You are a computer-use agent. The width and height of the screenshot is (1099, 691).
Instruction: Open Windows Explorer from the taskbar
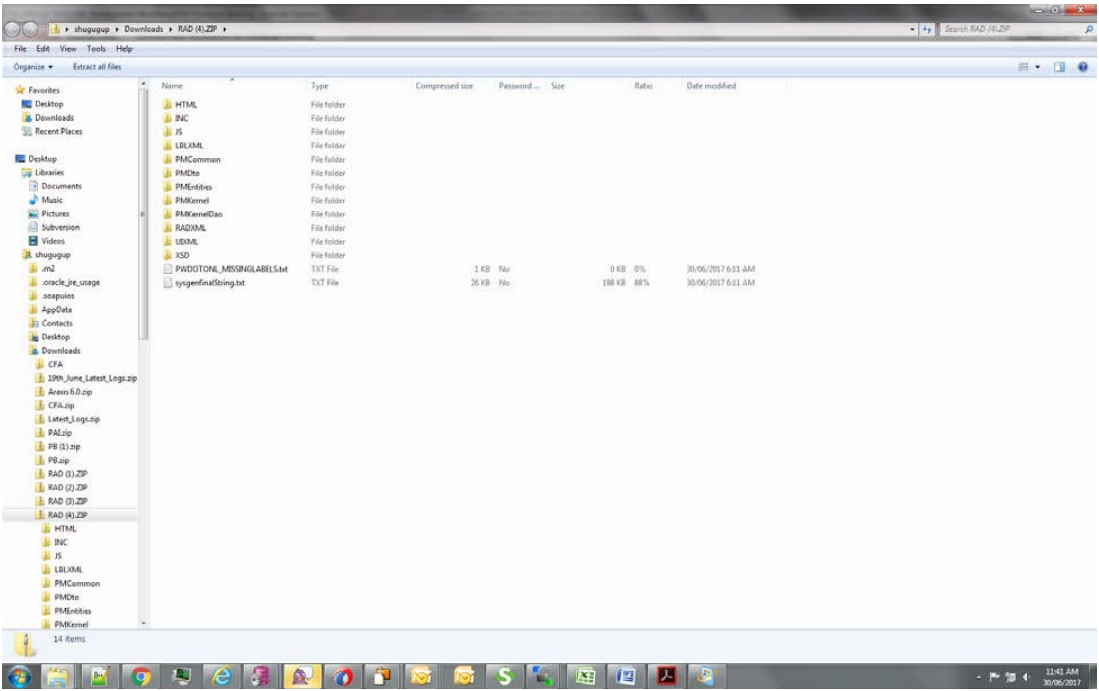tap(57, 676)
